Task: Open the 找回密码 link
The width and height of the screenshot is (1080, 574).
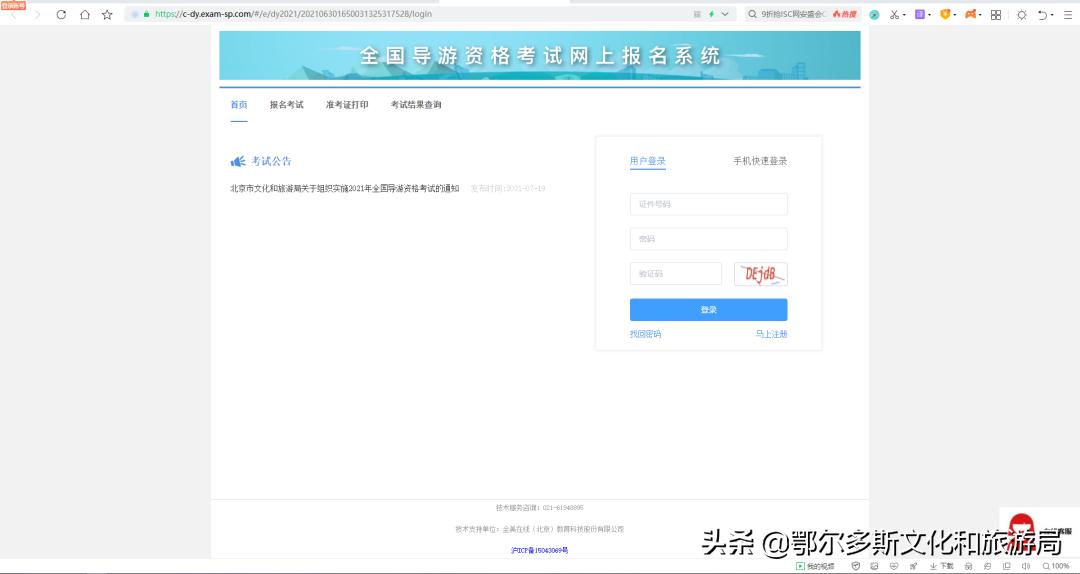Action: point(645,334)
